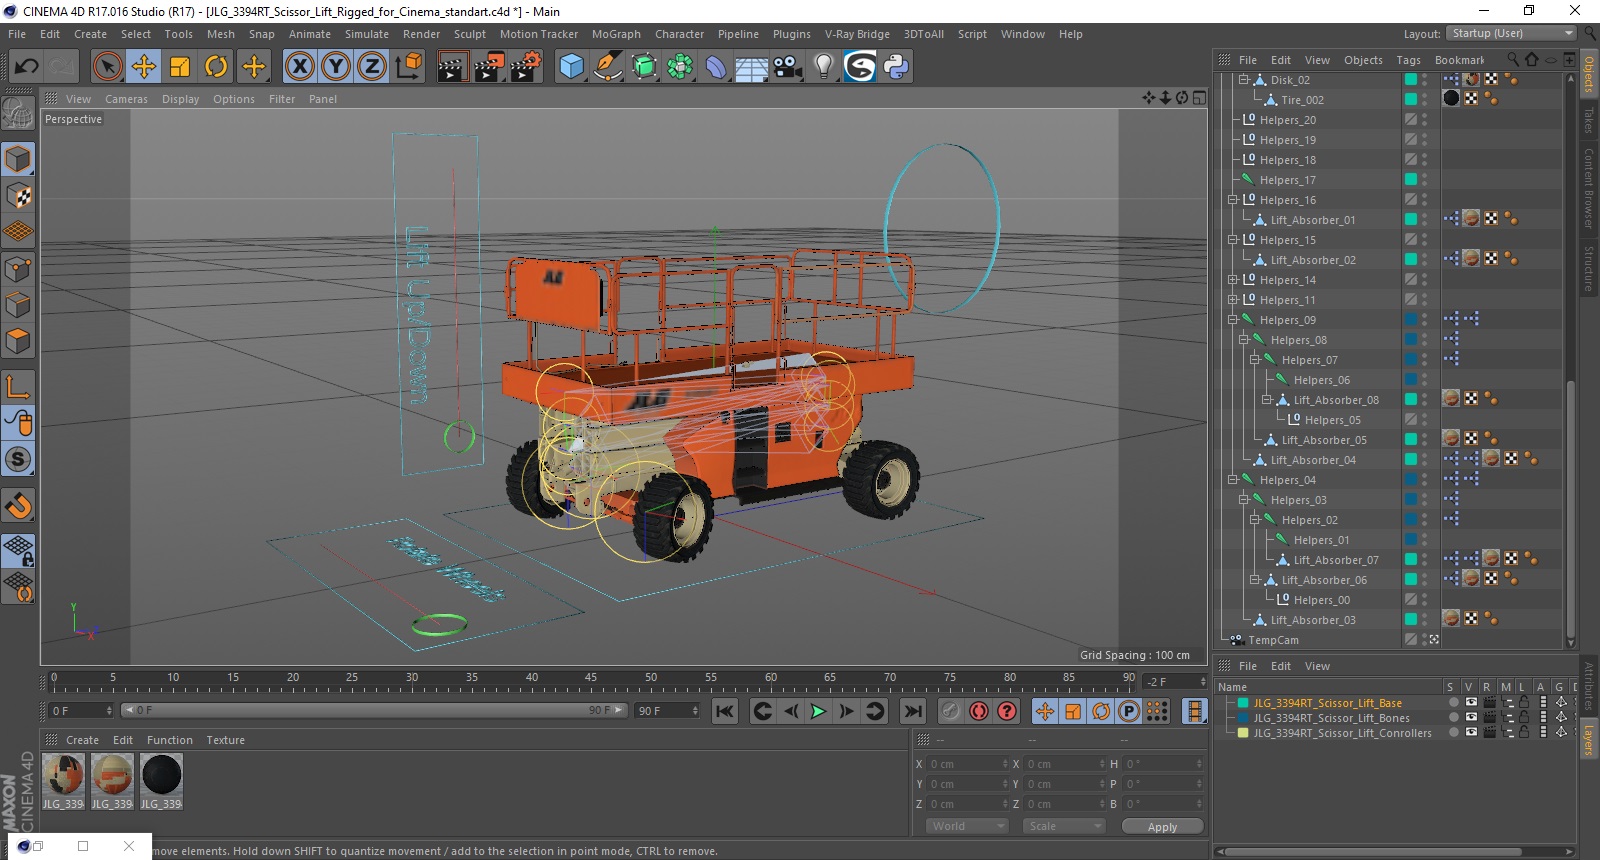This screenshot has width=1600, height=860.
Task: Open Material Manager Create menu
Action: pyautogui.click(x=82, y=740)
